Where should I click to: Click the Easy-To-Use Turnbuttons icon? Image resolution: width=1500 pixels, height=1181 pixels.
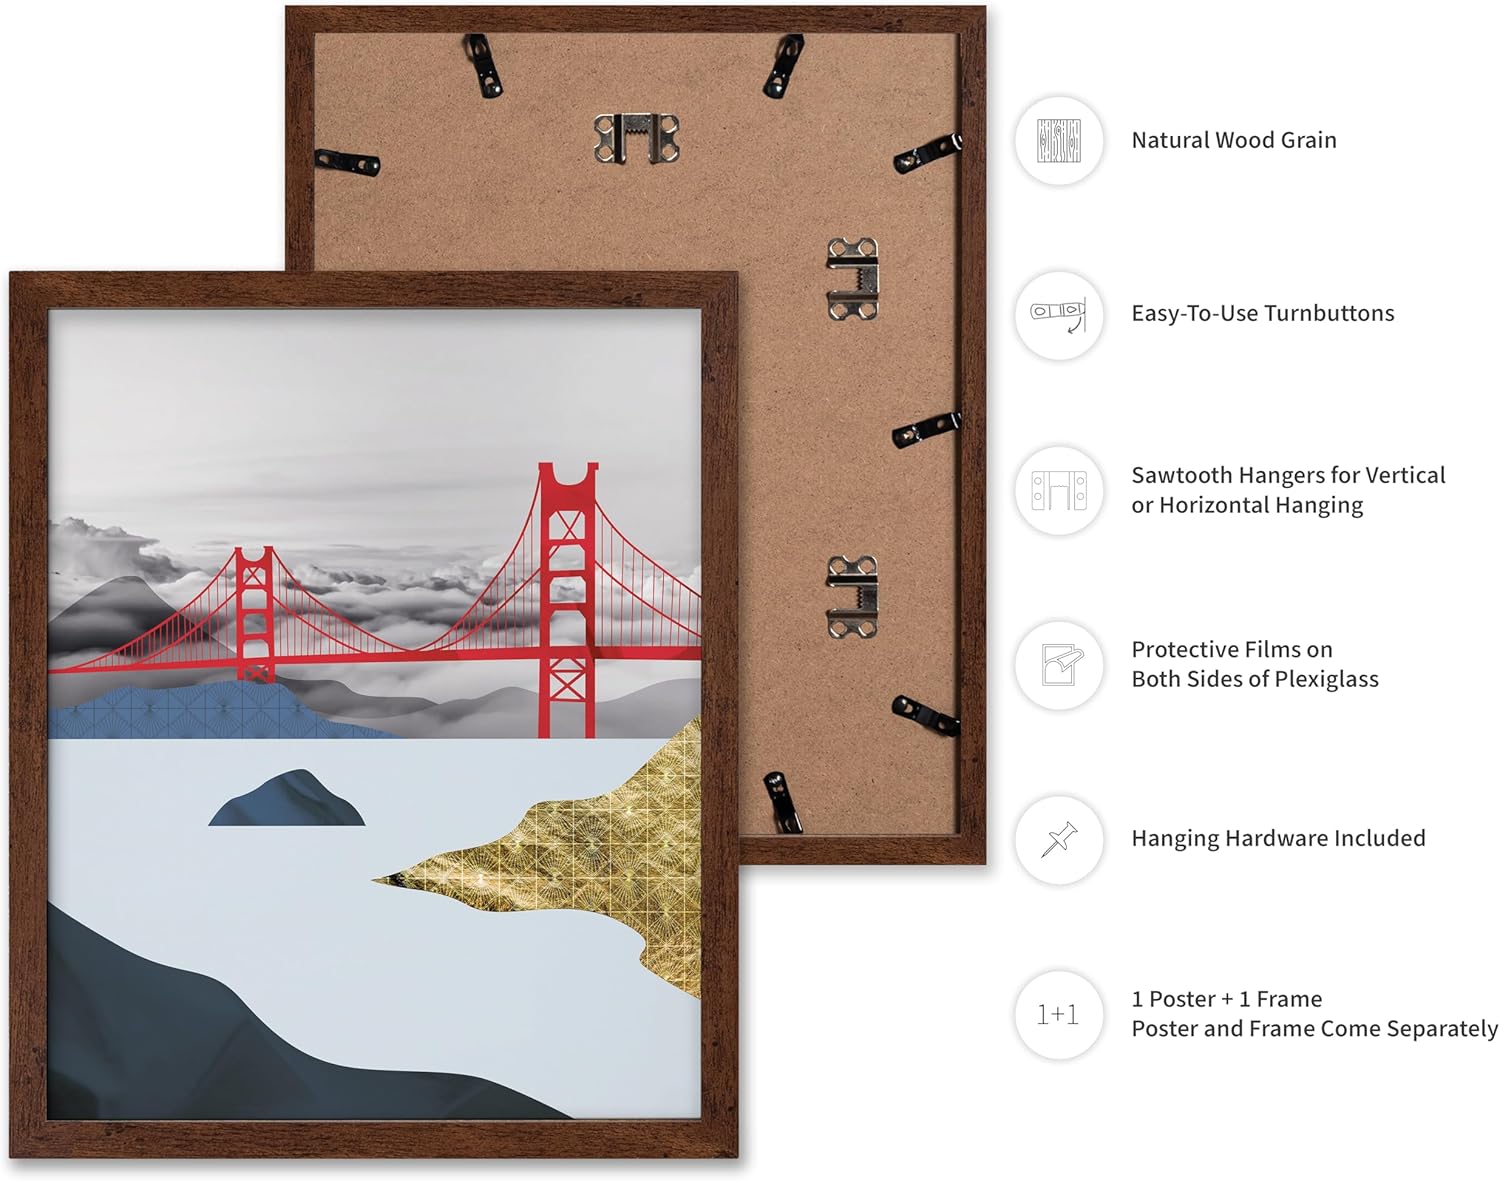pos(1059,315)
